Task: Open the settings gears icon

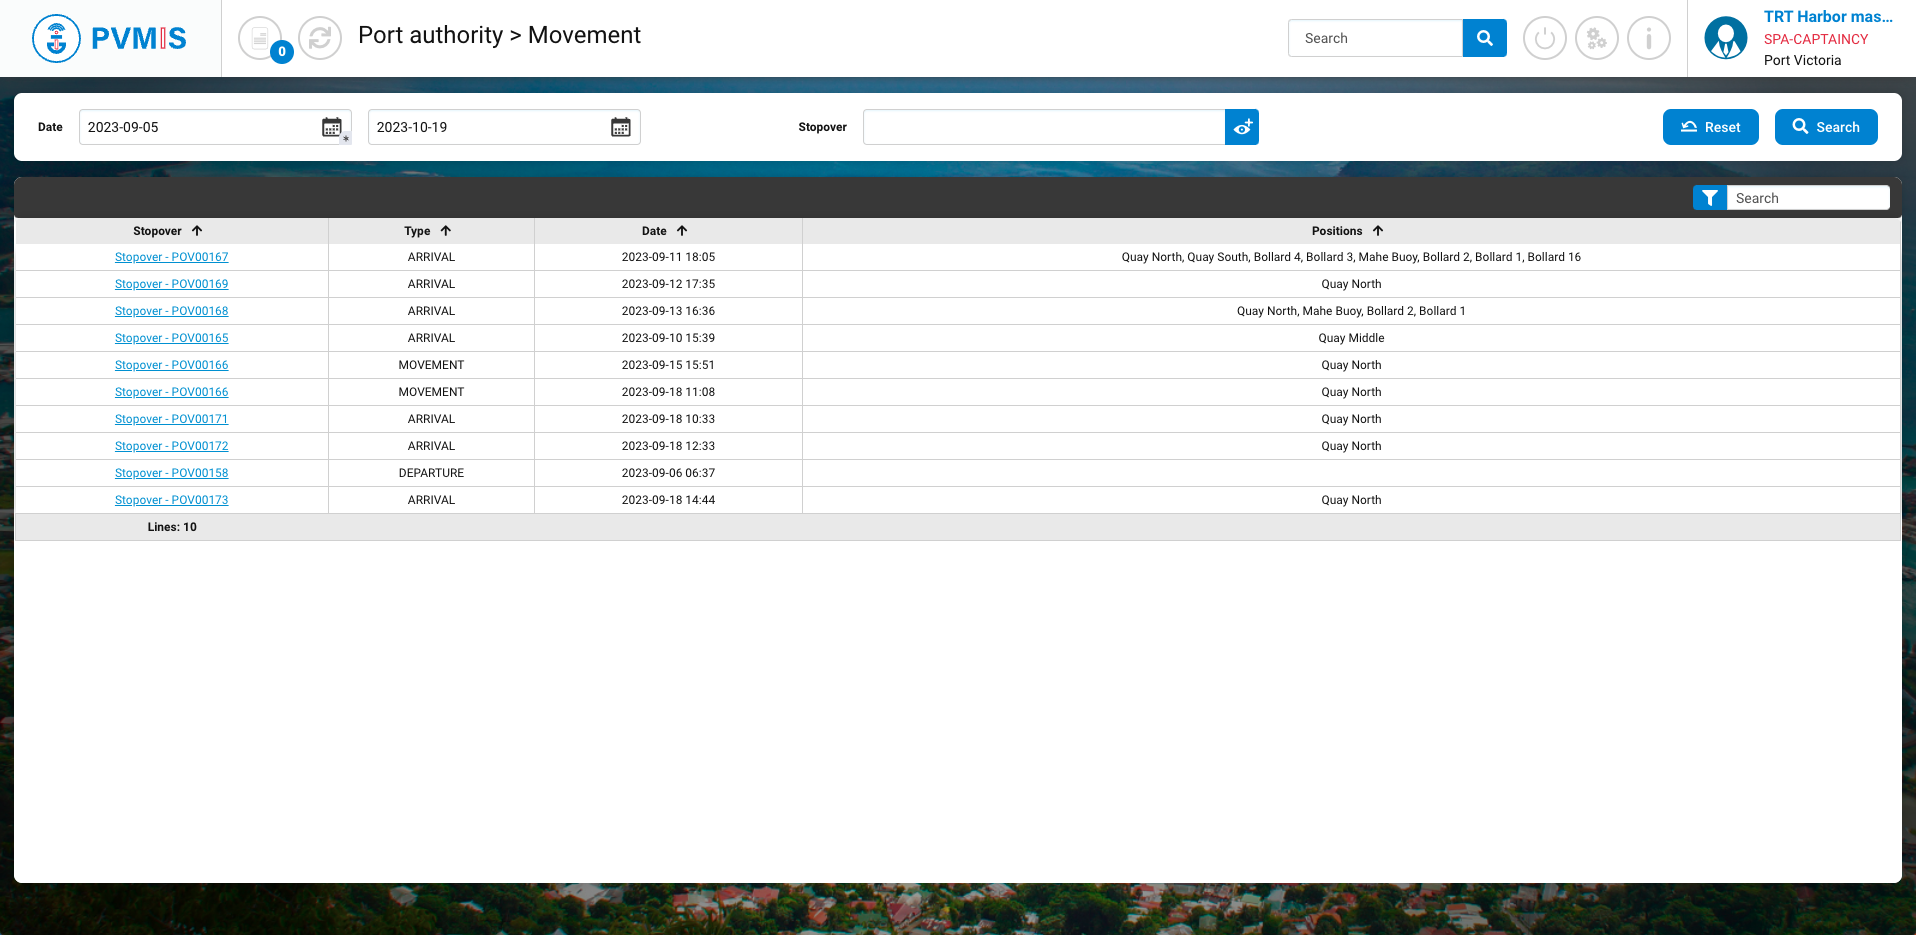Action: point(1596,39)
